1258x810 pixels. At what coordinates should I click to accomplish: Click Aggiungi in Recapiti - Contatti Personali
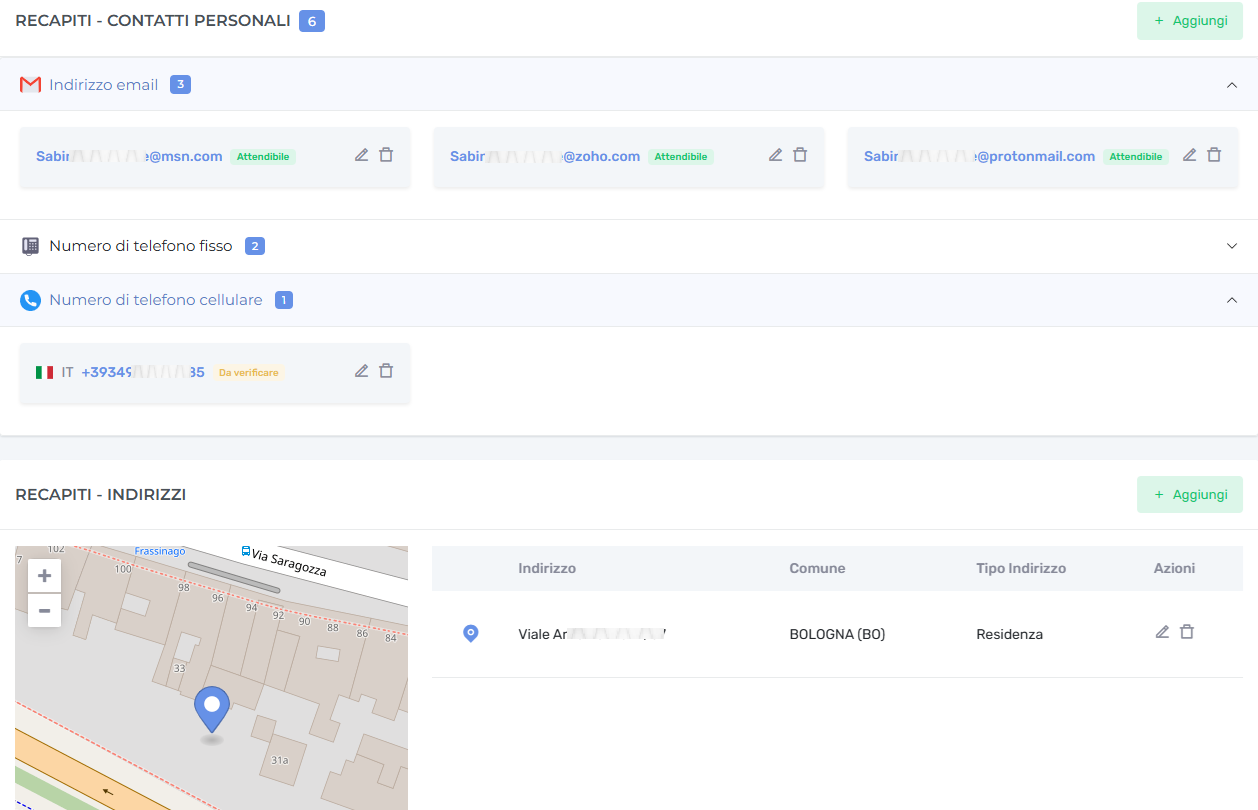pos(1189,21)
